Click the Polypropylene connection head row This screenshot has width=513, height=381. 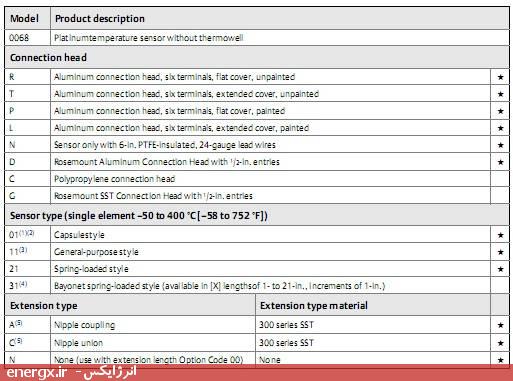(257, 179)
